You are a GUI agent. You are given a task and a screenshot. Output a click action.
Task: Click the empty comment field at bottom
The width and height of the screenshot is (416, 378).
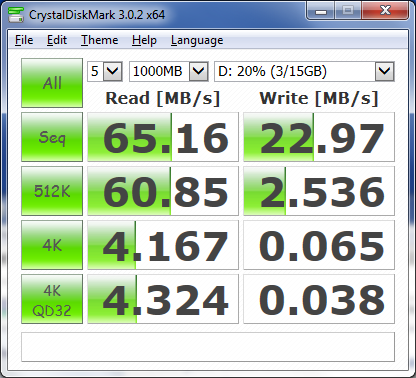pyautogui.click(x=208, y=347)
